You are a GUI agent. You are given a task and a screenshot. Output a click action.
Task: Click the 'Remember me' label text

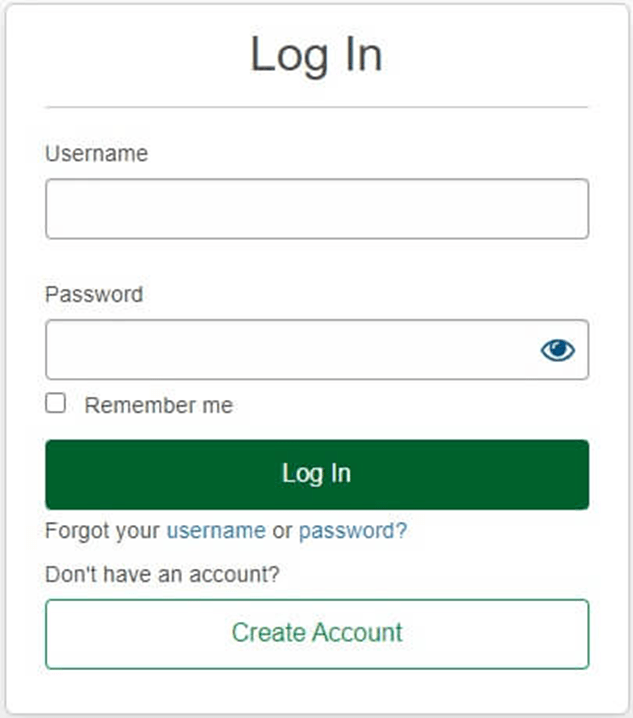158,405
